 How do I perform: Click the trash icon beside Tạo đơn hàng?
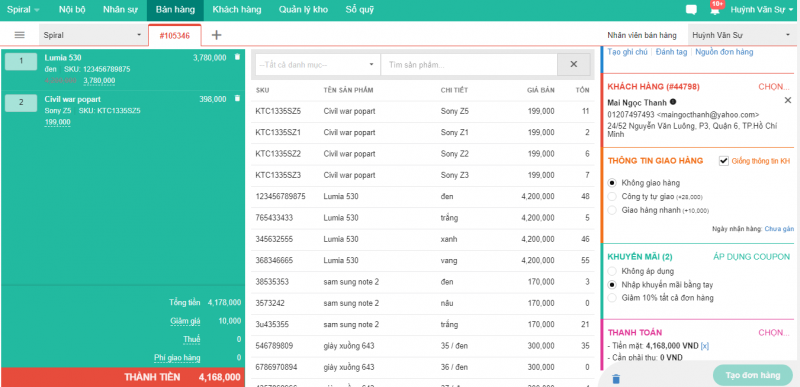(x=616, y=378)
